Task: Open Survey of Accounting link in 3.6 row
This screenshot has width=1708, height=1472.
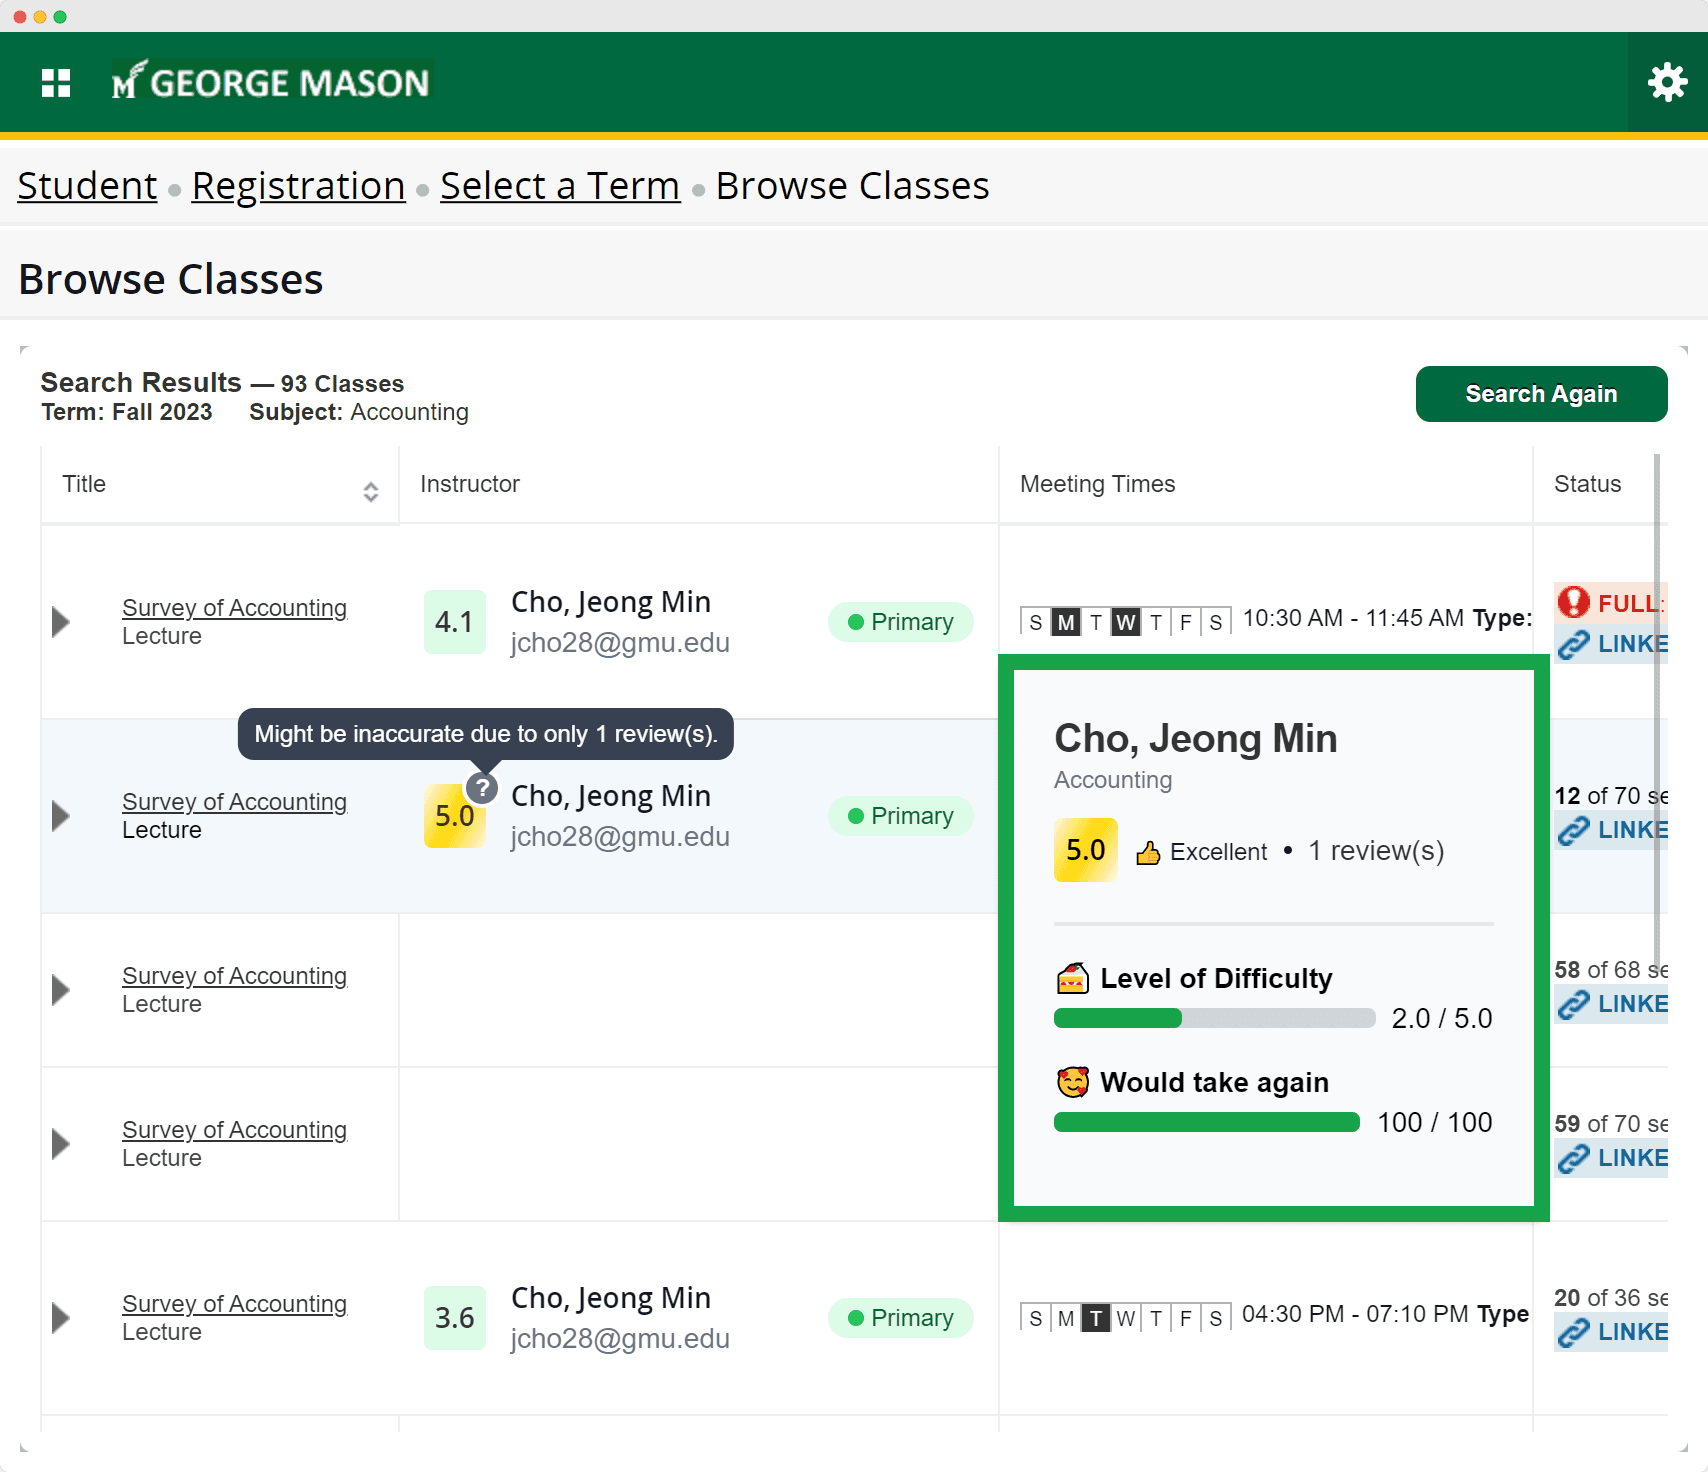Action: point(234,1304)
